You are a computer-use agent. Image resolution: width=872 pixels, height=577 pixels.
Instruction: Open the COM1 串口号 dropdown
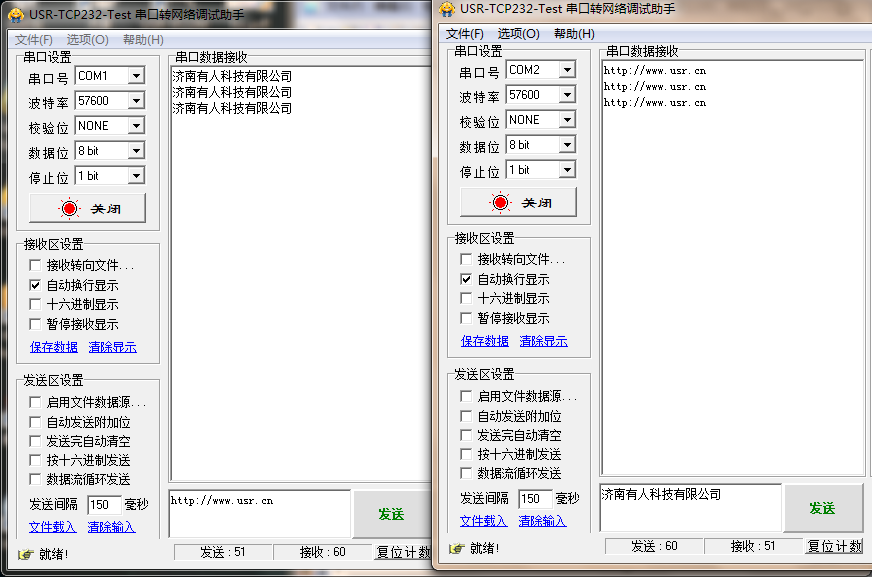138,75
